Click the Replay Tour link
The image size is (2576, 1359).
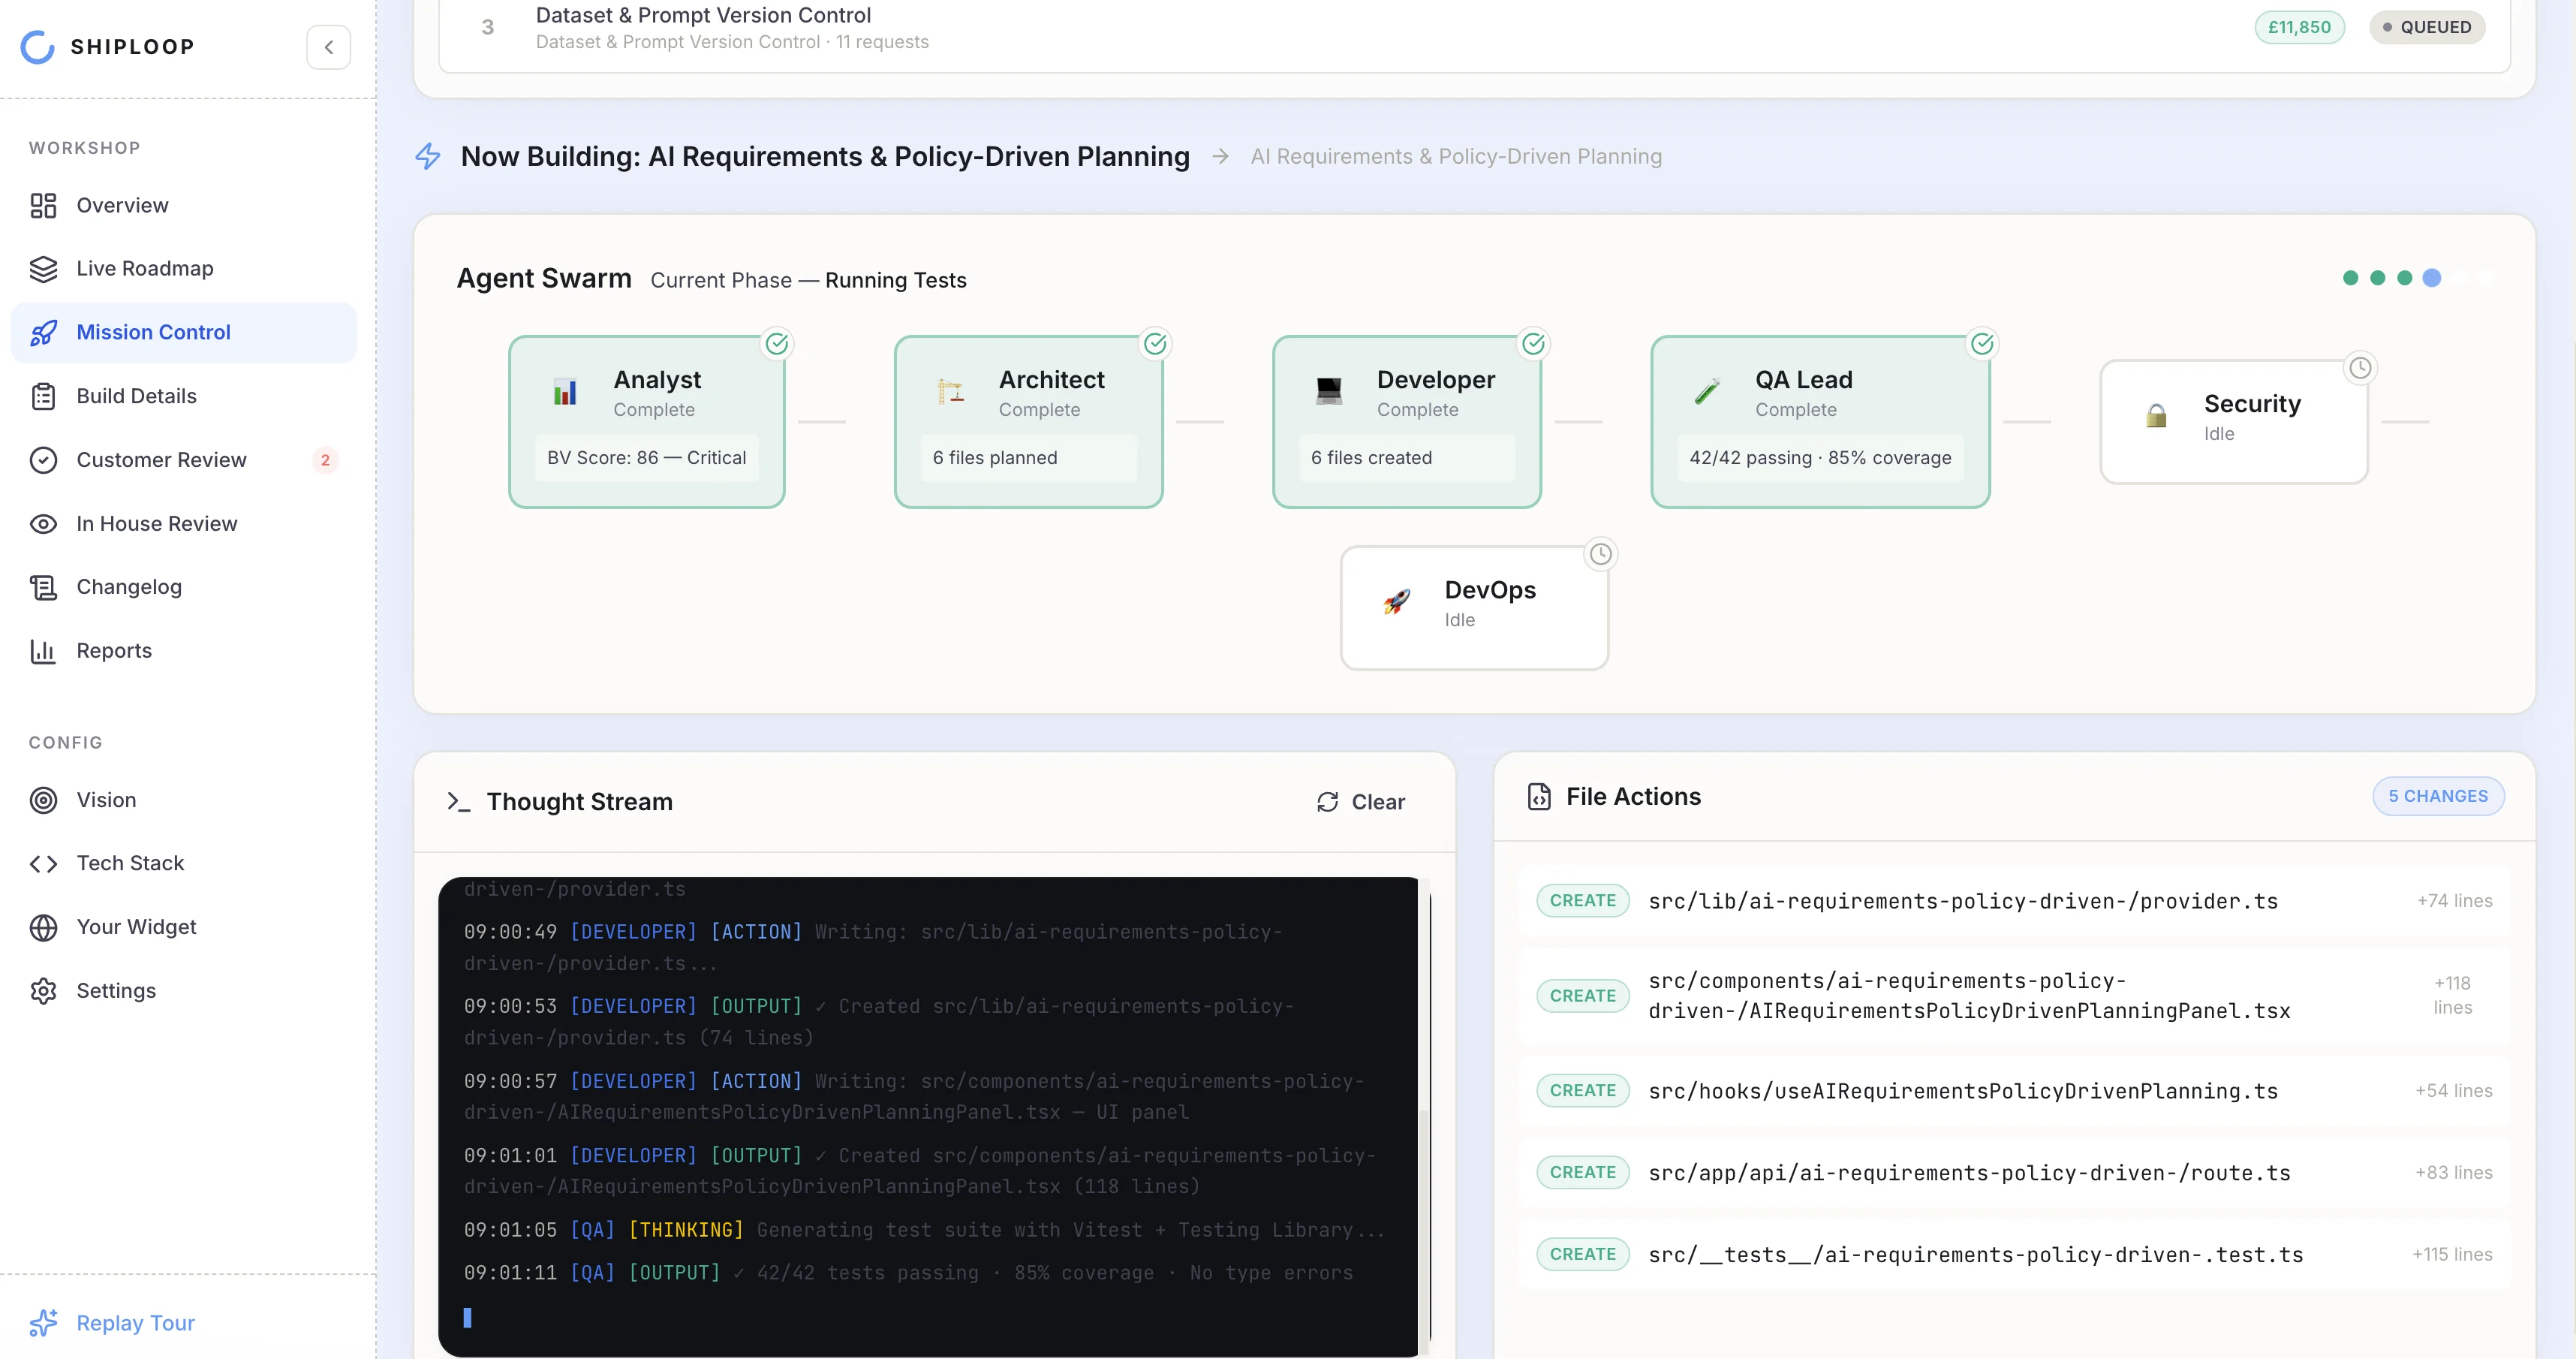point(135,1323)
